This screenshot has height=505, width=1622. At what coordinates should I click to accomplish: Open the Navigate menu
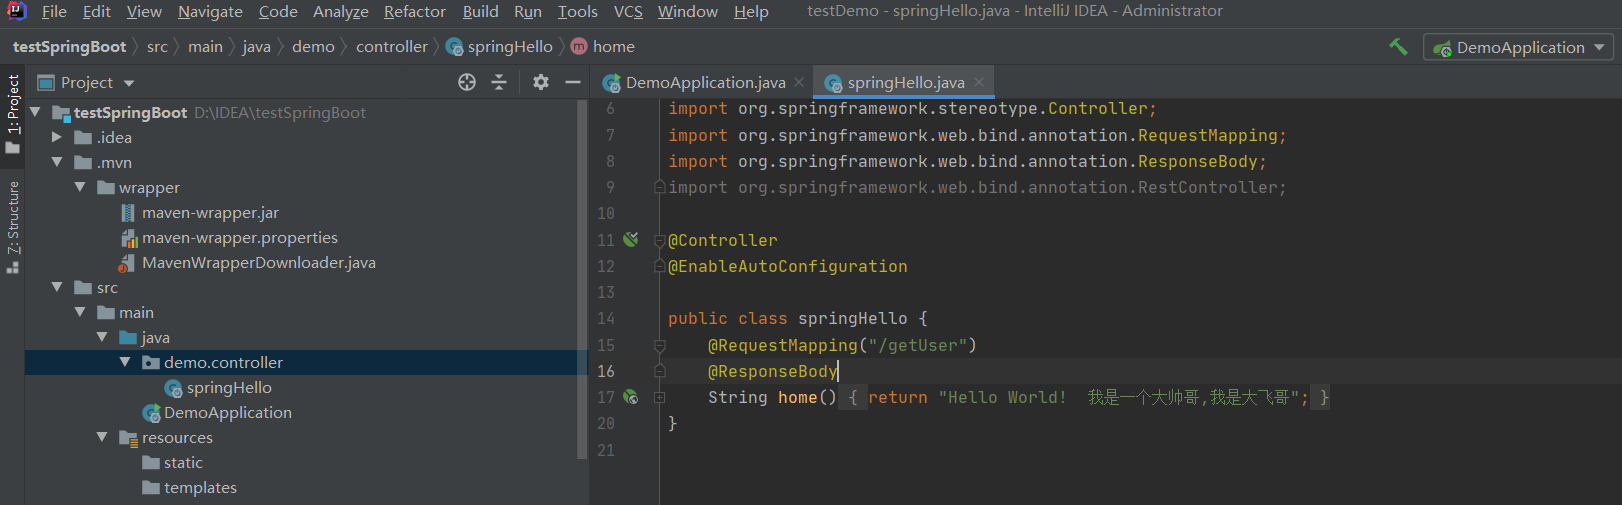point(210,12)
